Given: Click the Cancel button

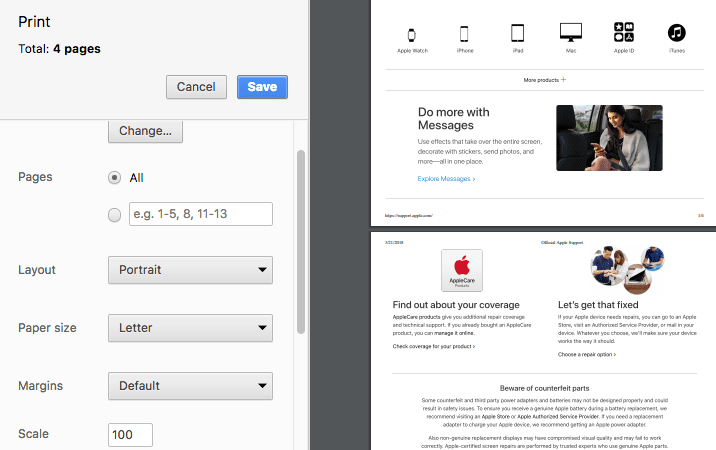Looking at the screenshot, I should (x=196, y=87).
